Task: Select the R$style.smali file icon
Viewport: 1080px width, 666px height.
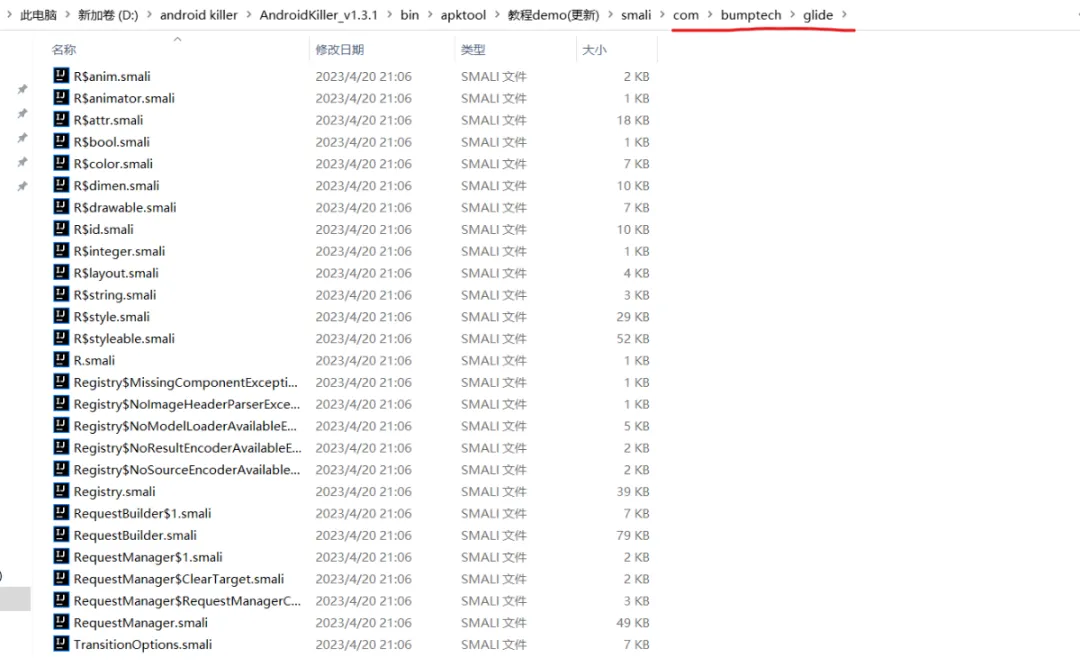Action: click(61, 316)
